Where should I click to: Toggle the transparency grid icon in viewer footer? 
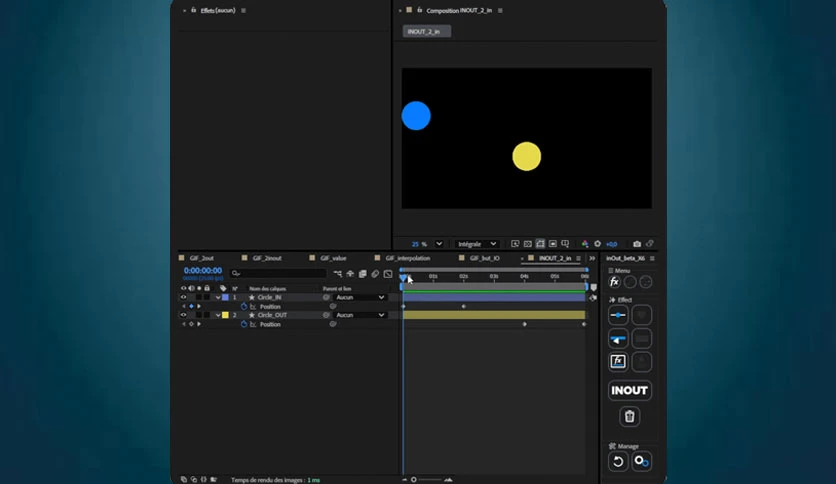click(x=528, y=244)
